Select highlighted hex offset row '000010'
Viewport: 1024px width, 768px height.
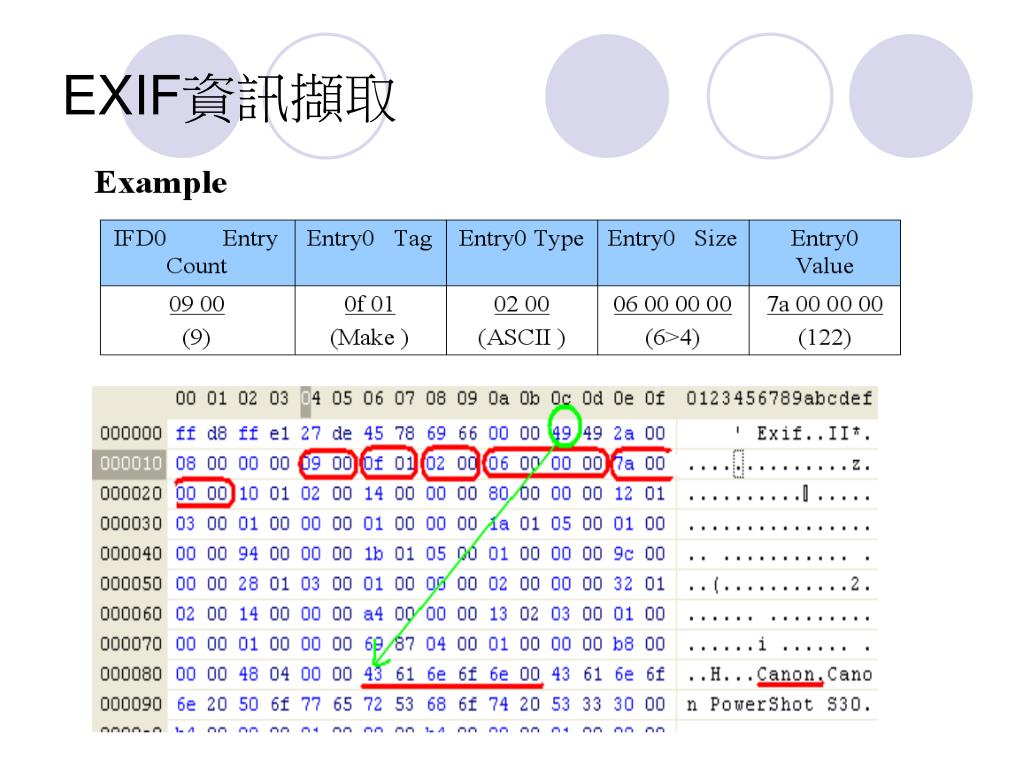[x=131, y=464]
